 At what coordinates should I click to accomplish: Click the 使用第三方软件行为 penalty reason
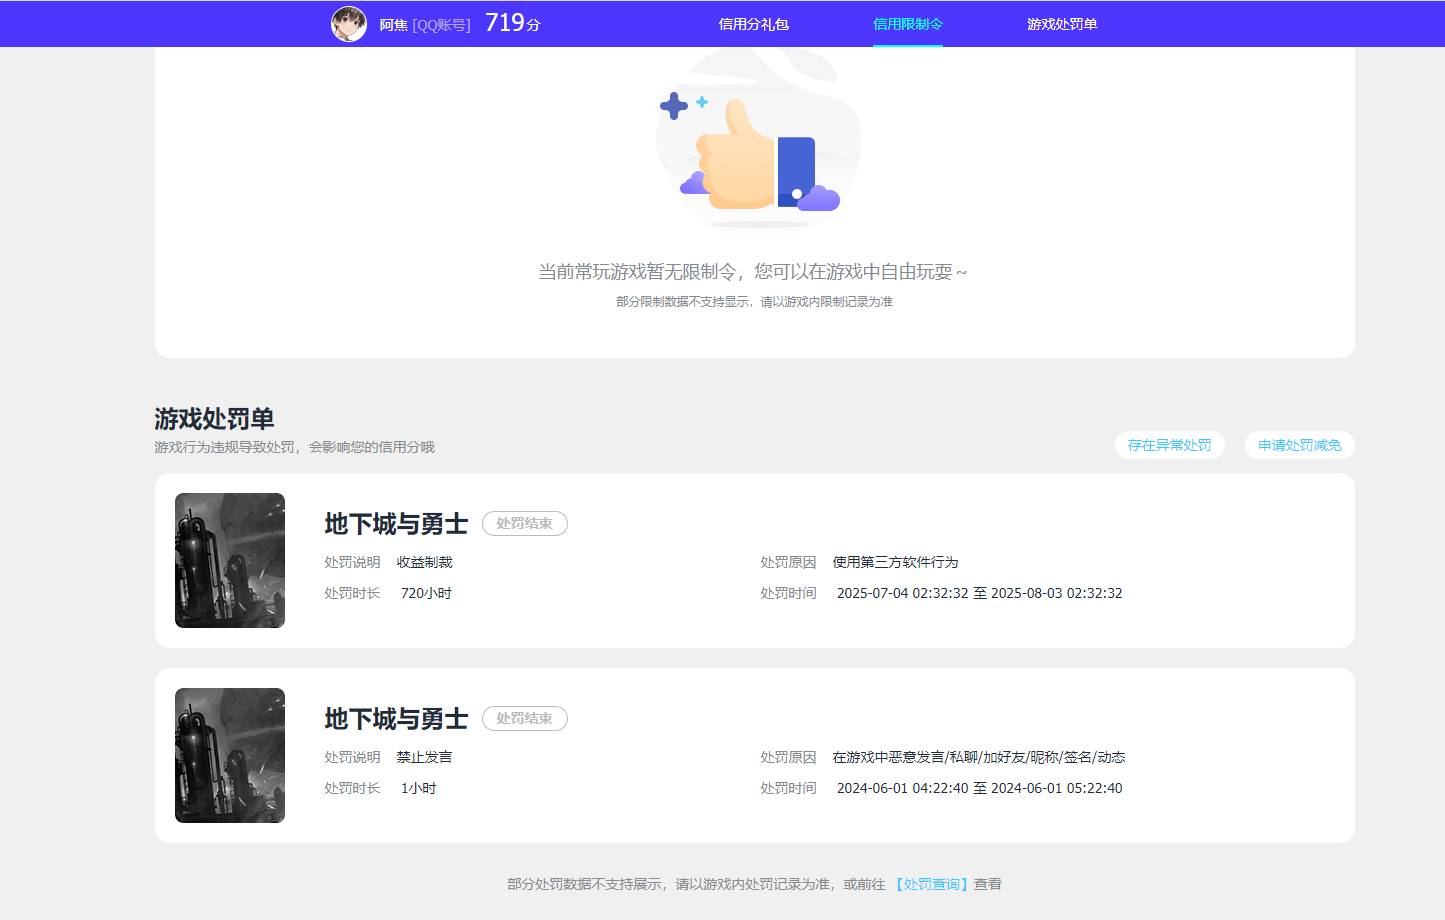(895, 562)
